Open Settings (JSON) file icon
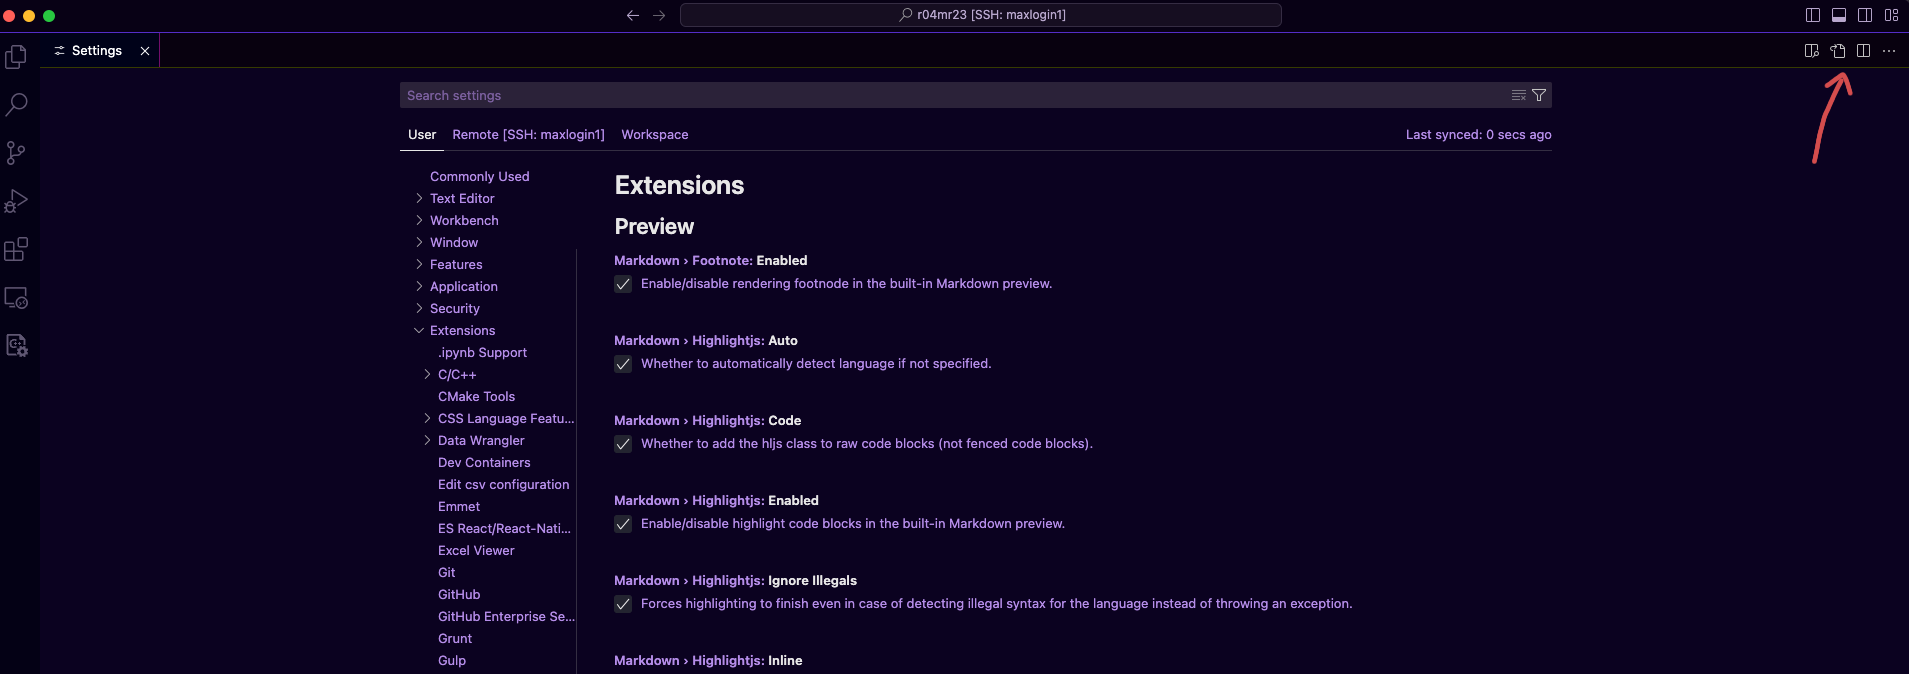Screen dimensions: 1909x674 [x=1838, y=51]
